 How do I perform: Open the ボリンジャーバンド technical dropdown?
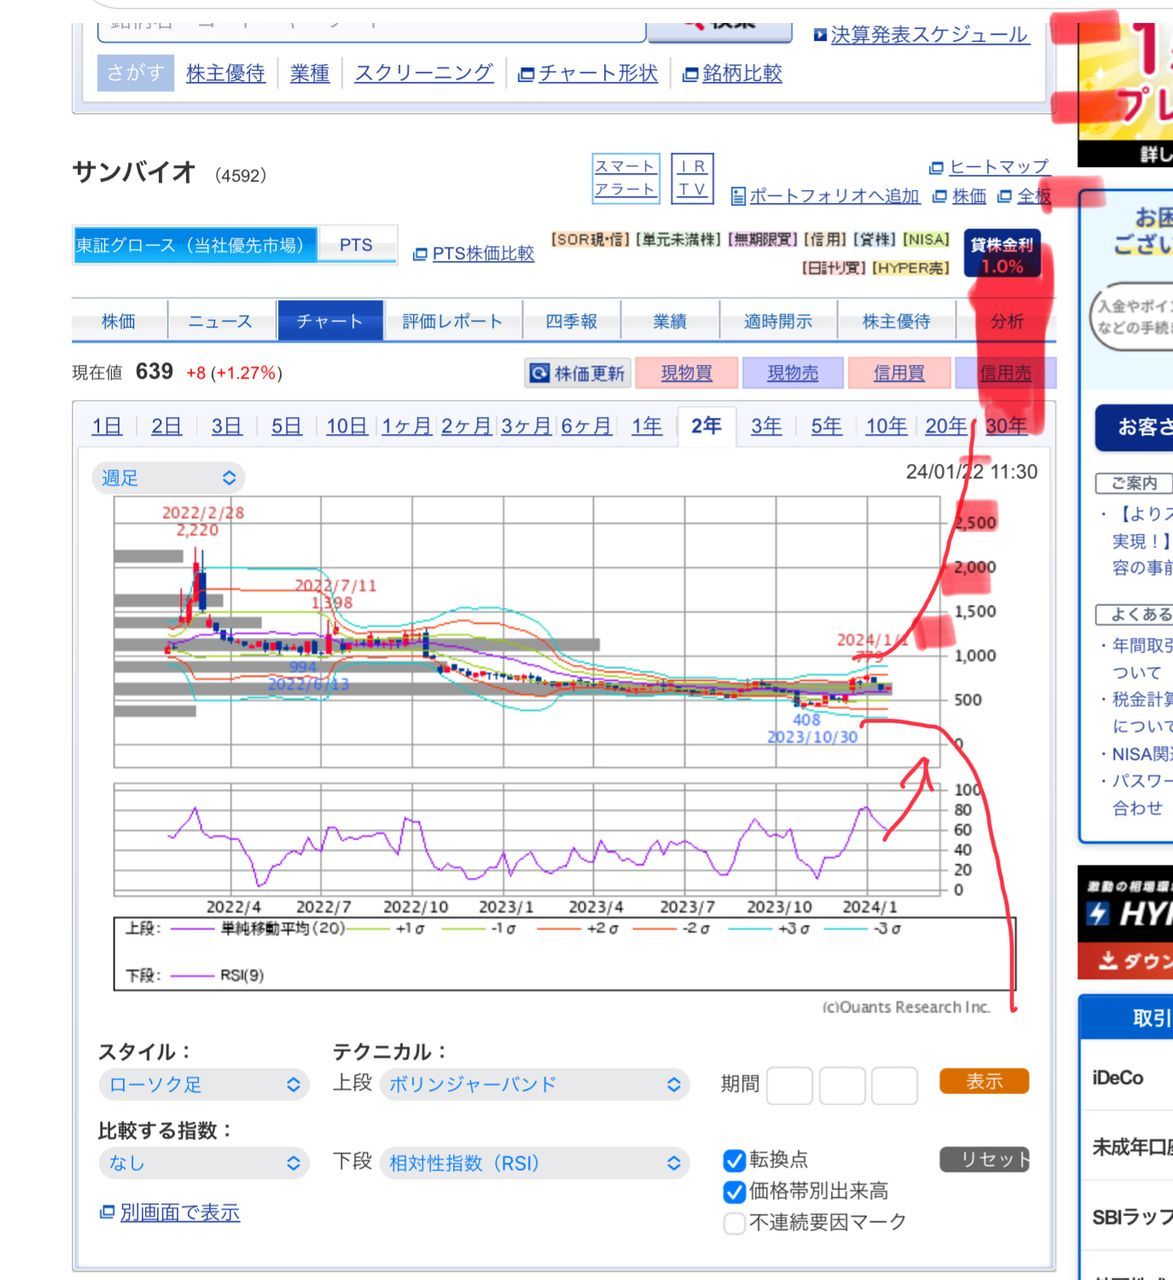pyautogui.click(x=534, y=1084)
